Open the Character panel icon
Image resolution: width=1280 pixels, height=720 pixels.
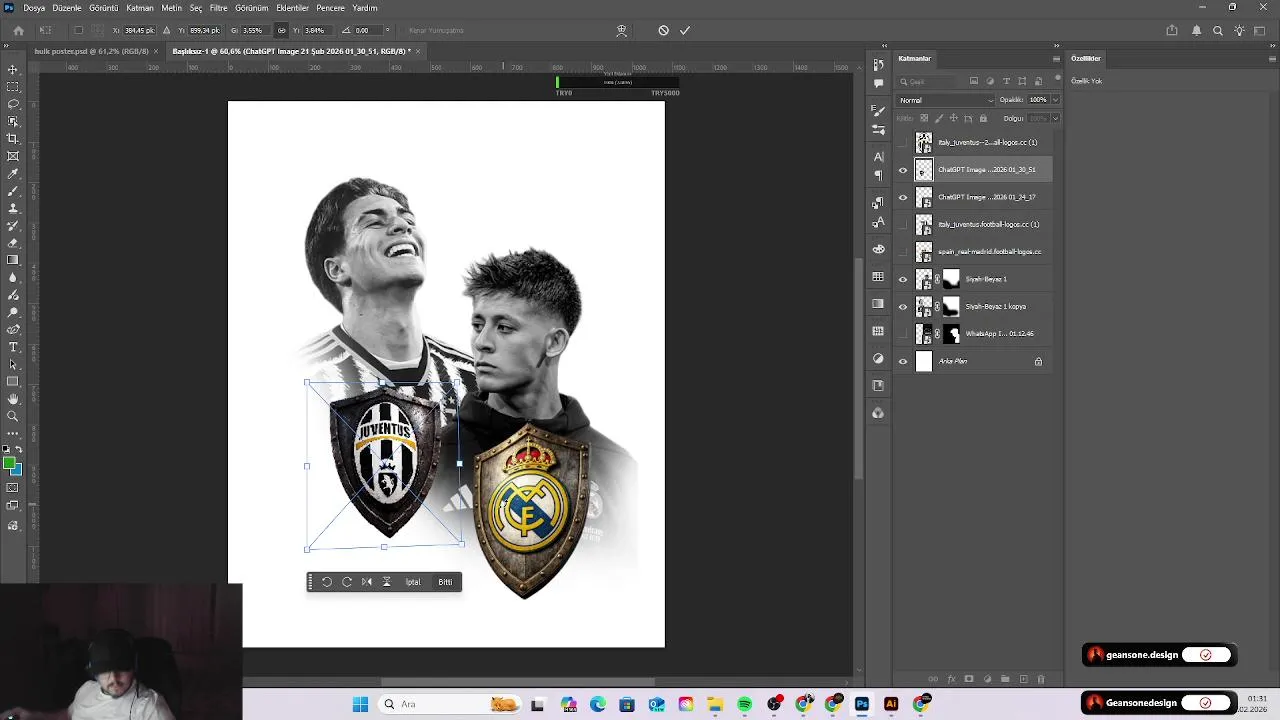[x=878, y=157]
